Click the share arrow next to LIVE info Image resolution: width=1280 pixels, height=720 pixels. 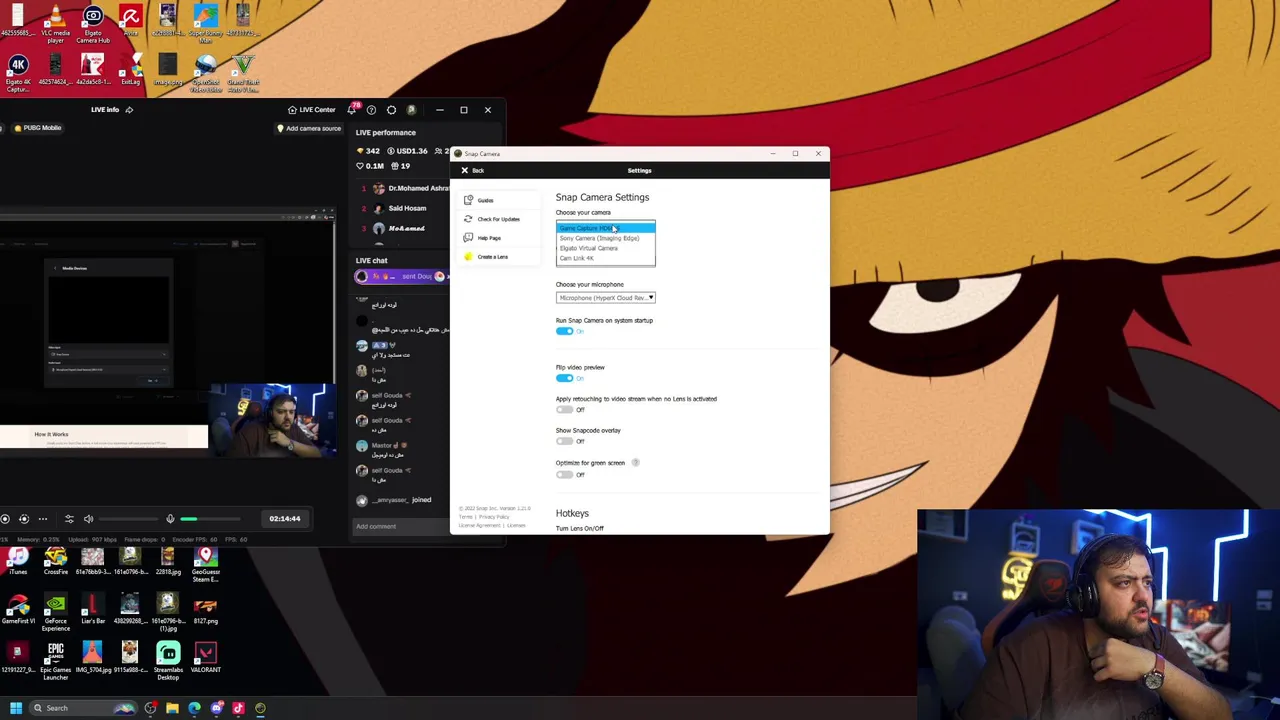[x=129, y=110]
